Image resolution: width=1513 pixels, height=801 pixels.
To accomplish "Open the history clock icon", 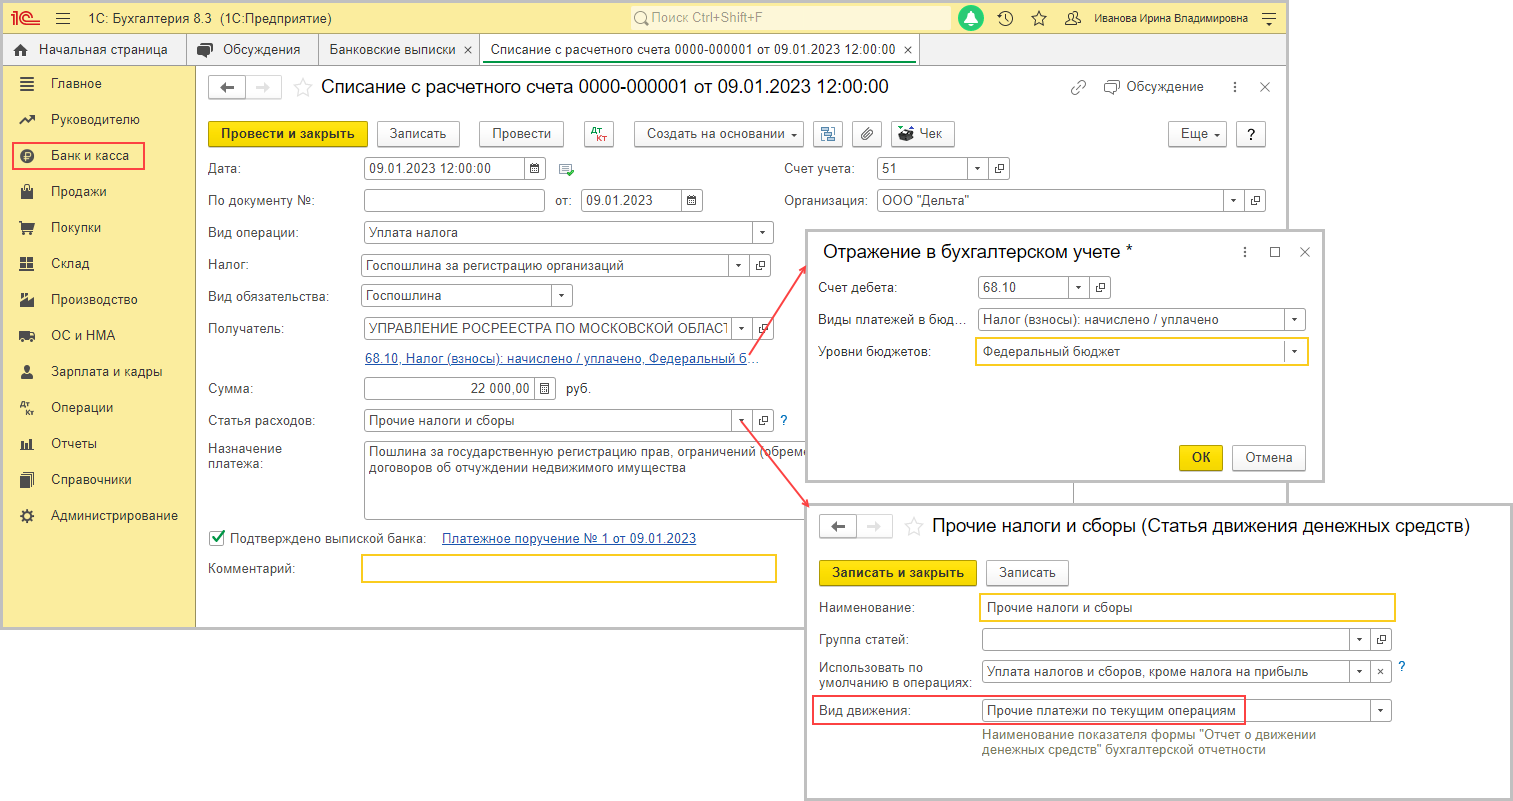I will (1005, 18).
